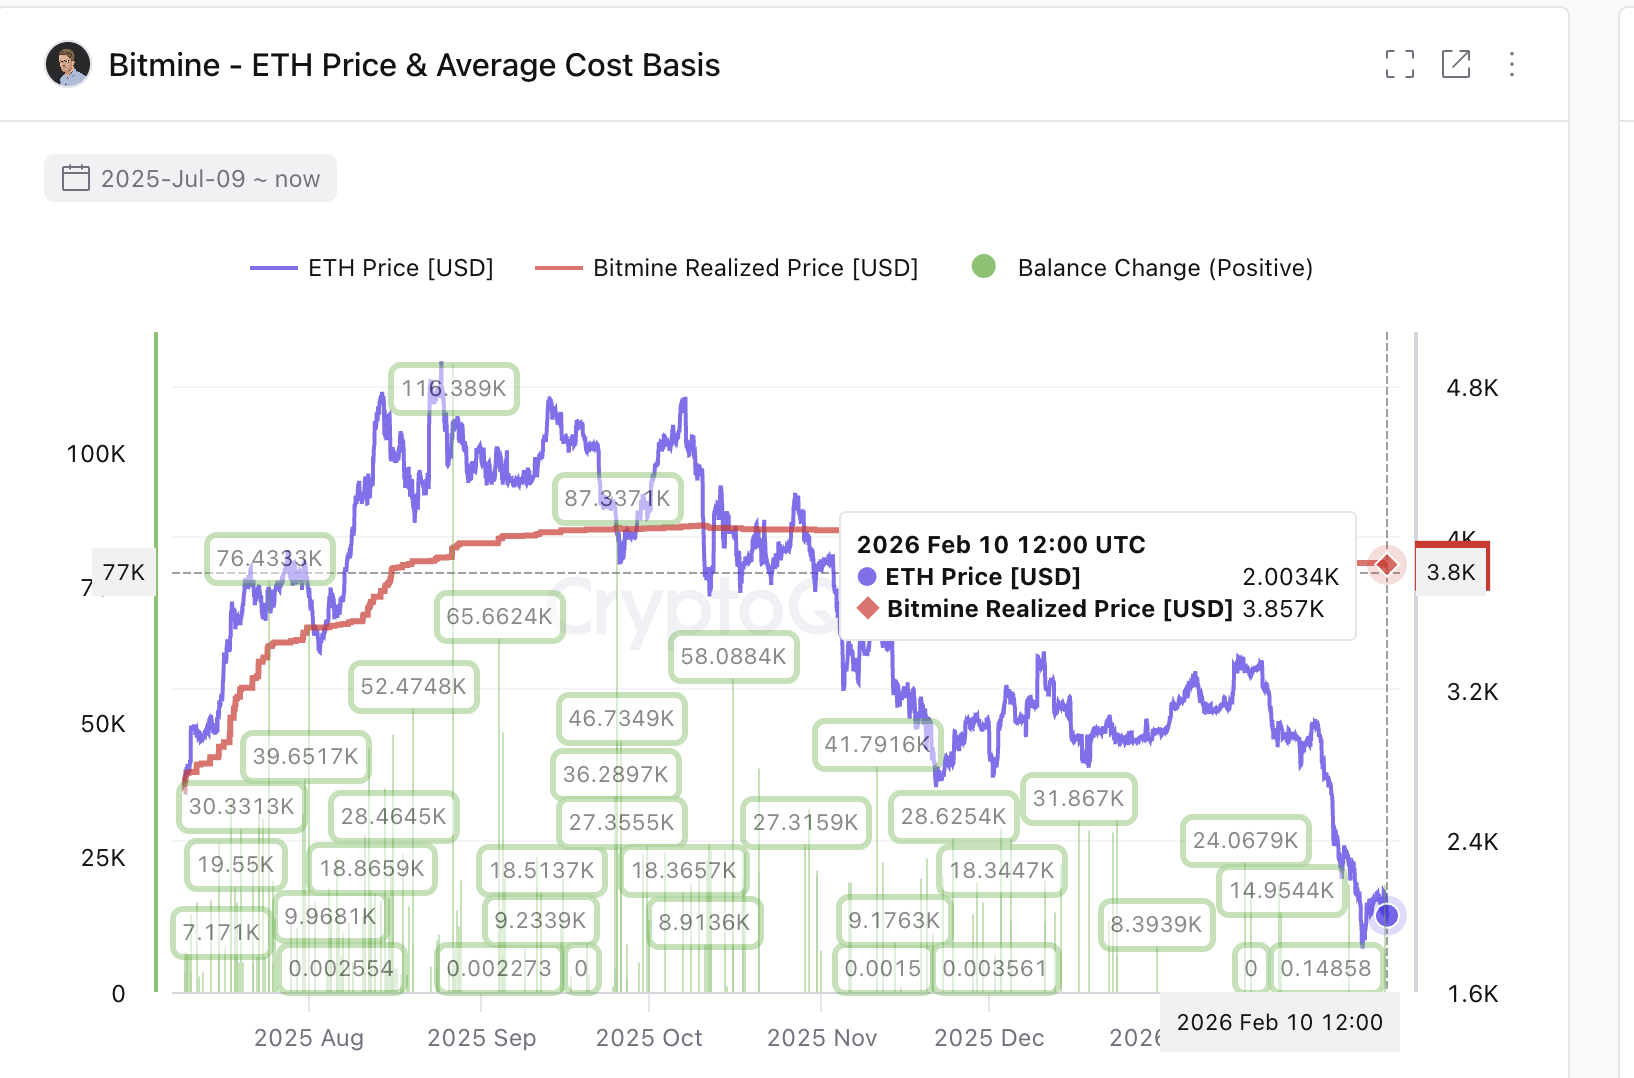1634x1078 pixels.
Task: Toggle the Bitmine Realized Price series
Action: [x=755, y=267]
